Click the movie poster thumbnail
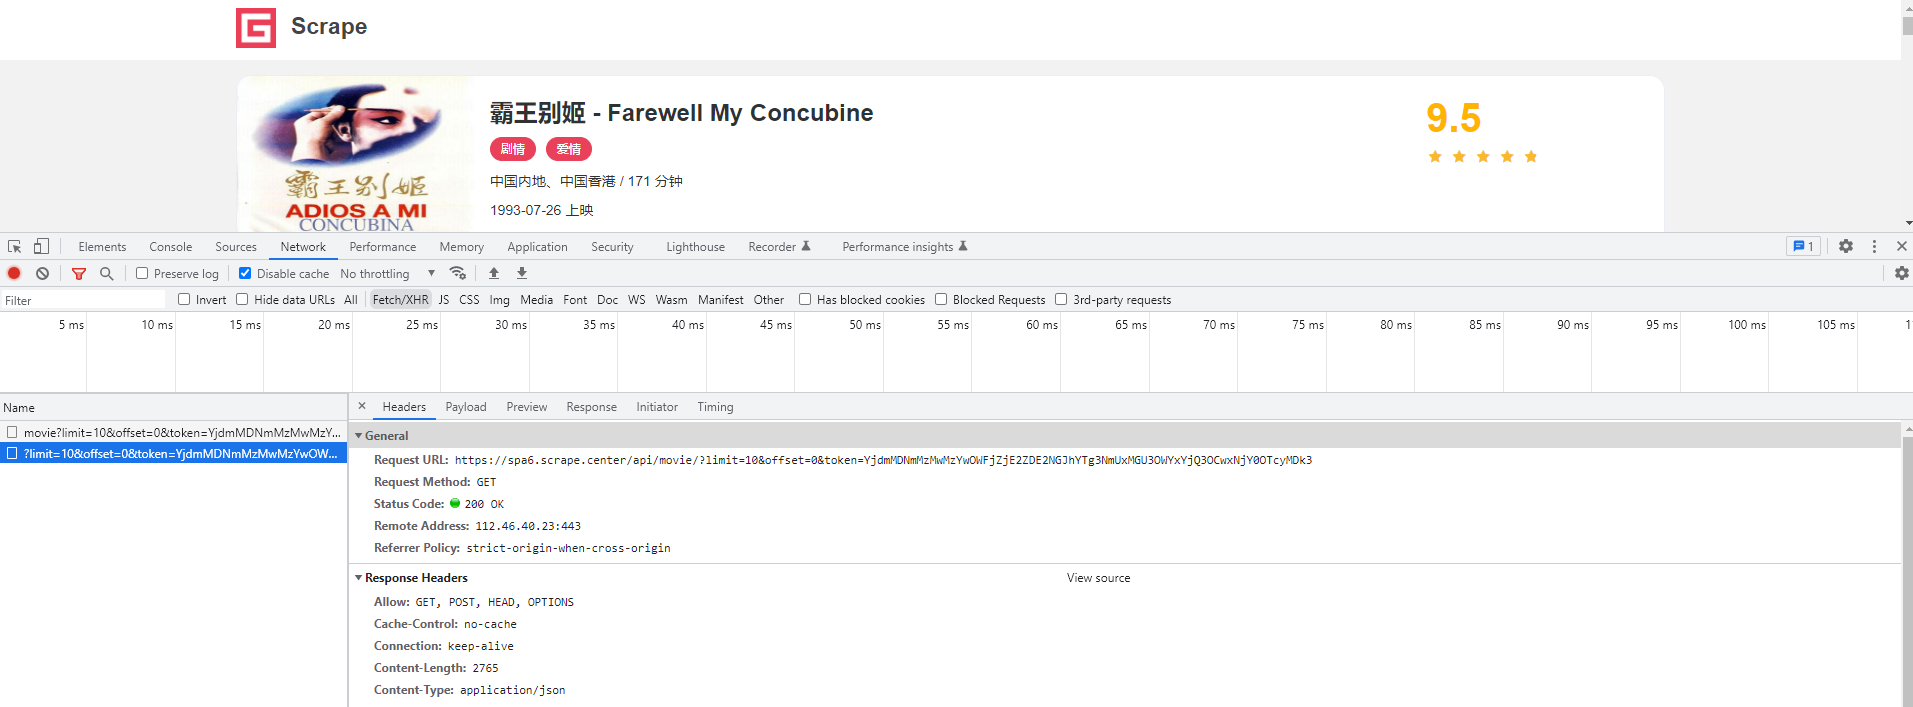Viewport: 1913px width, 707px height. click(x=354, y=155)
